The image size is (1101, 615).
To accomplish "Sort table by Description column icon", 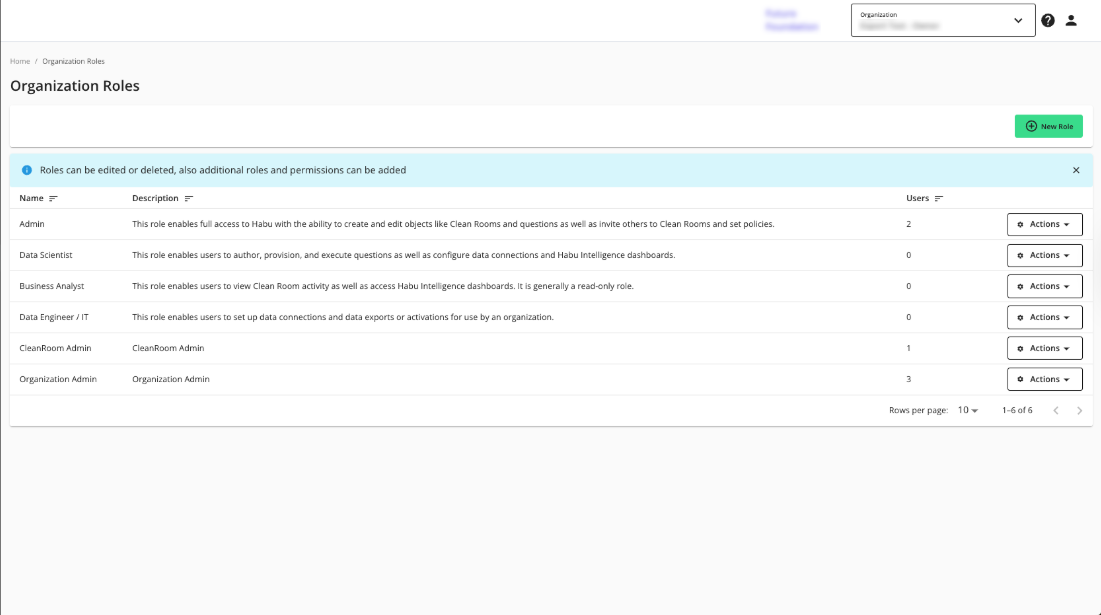I will coord(189,199).
